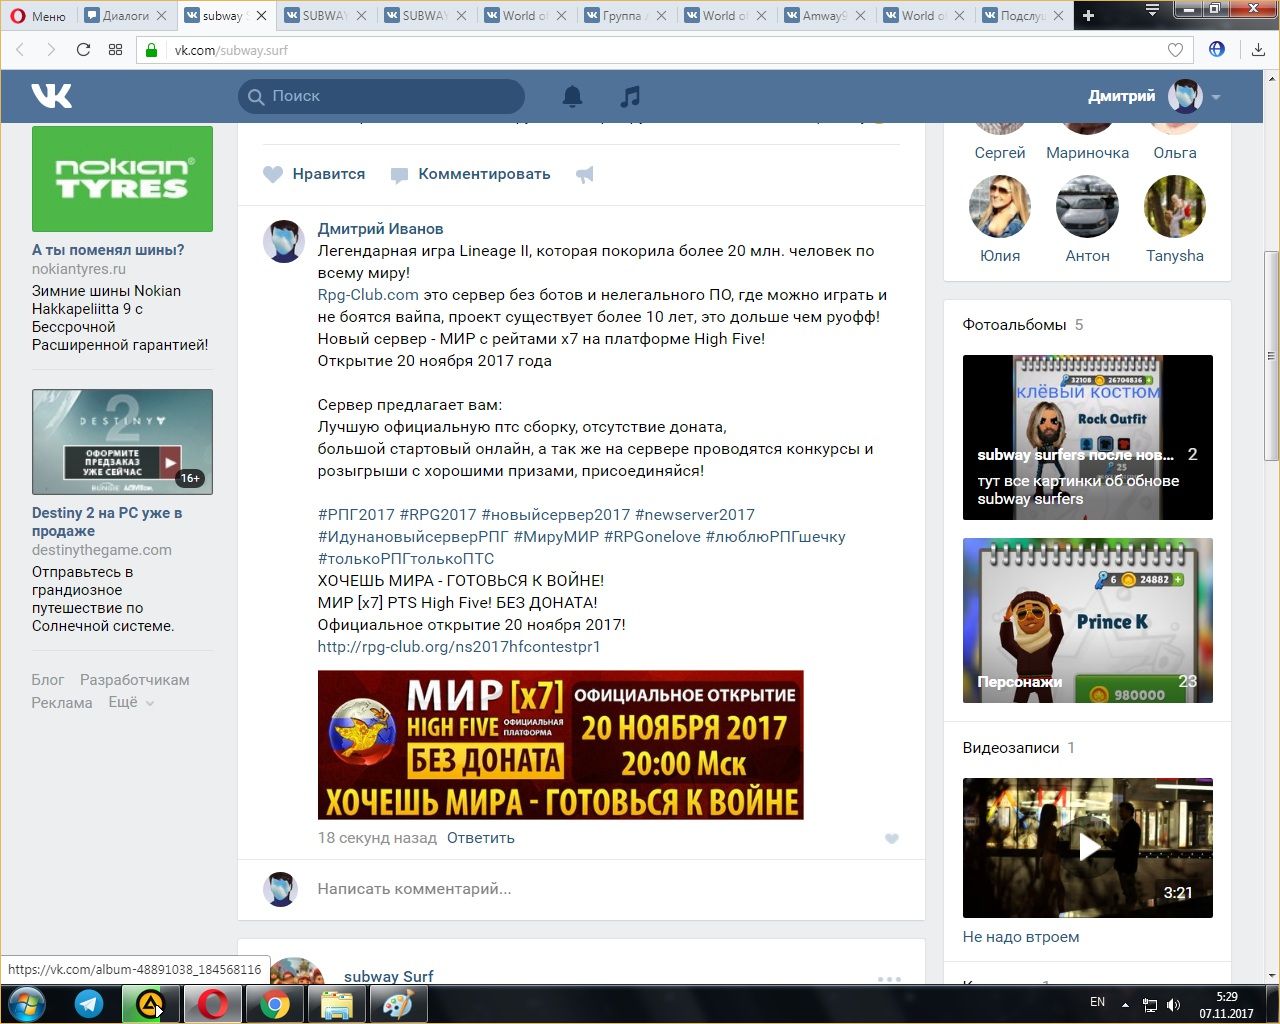This screenshot has width=1280, height=1024.
Task: Open the subway Surf group link
Action: coord(389,976)
